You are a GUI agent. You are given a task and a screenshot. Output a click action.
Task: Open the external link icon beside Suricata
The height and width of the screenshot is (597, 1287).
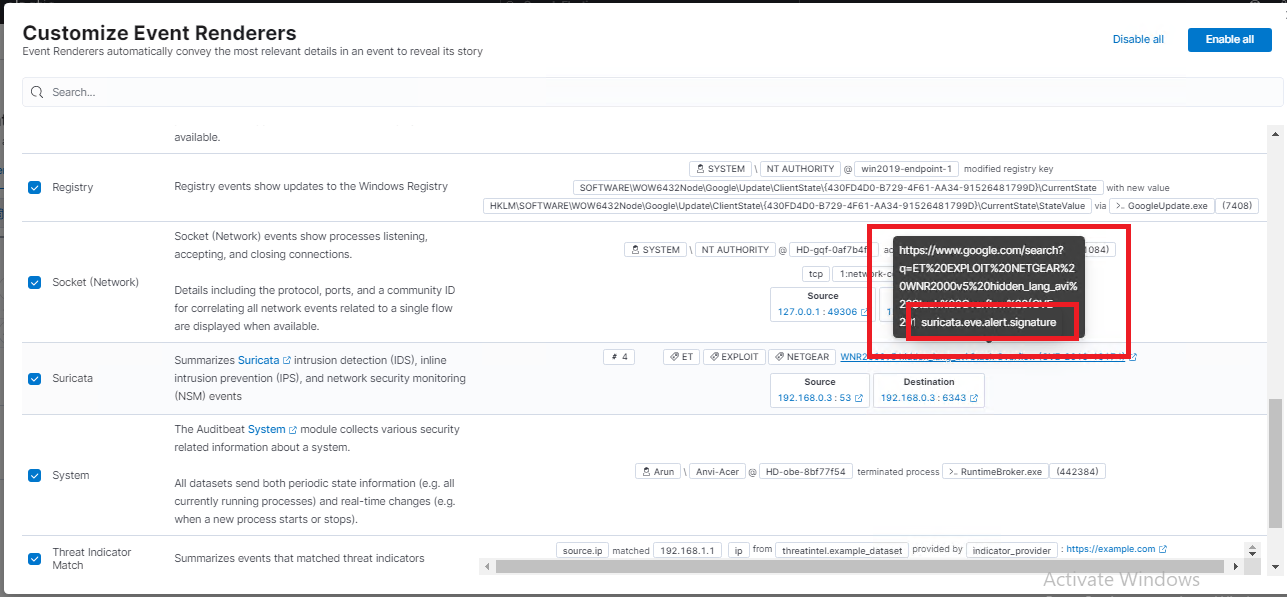click(287, 362)
